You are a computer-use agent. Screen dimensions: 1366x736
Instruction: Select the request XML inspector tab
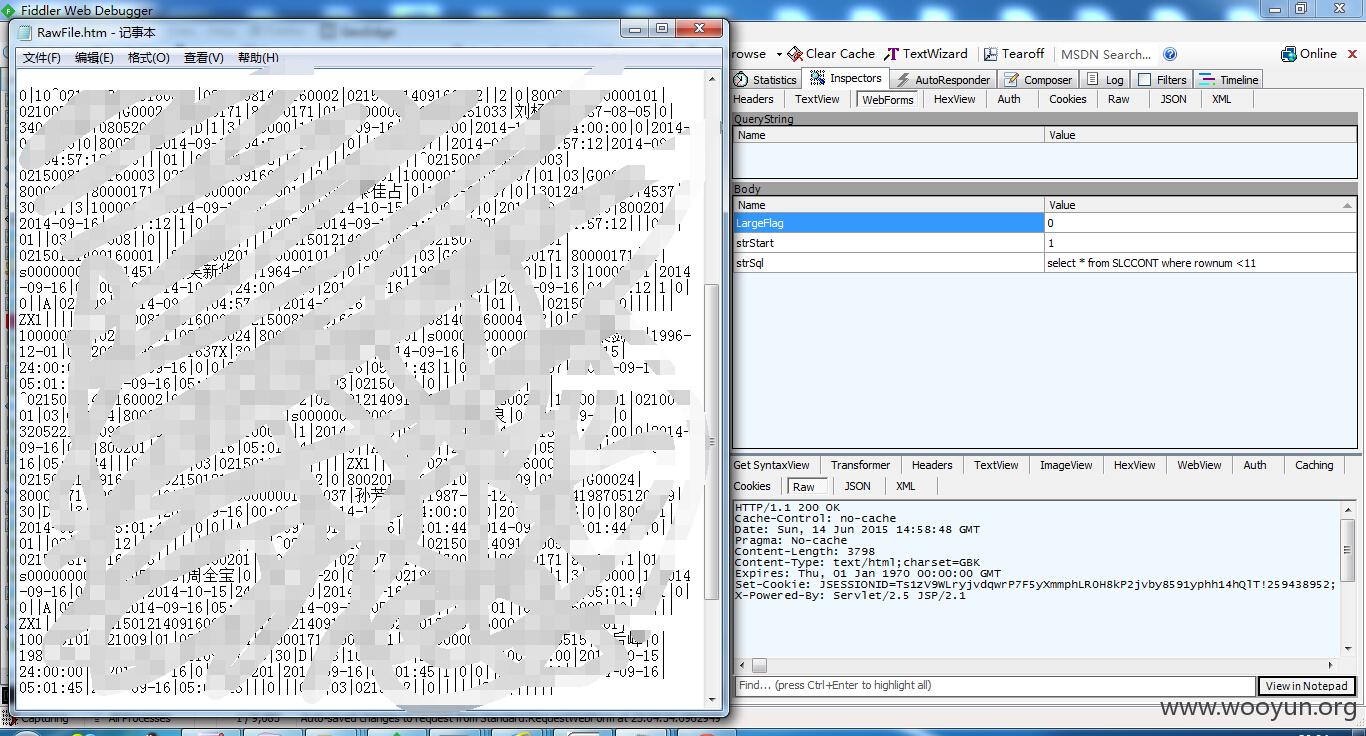(1221, 99)
